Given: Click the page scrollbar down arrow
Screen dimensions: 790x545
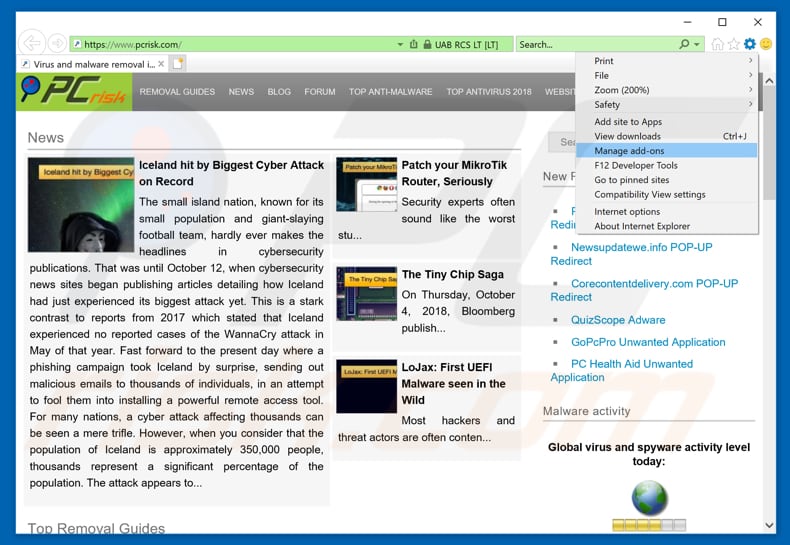Looking at the screenshot, I should tap(769, 525).
